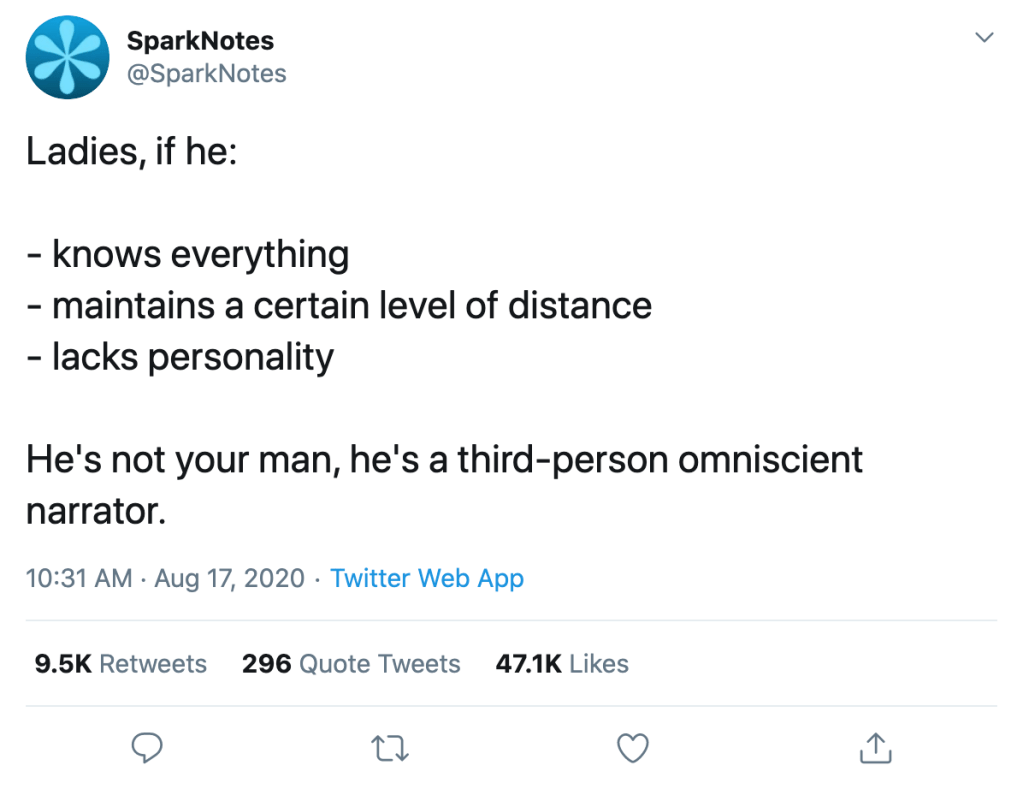Screen dimensions: 1023x789
Task: Click the "lacks personality" bullet line
Action: coord(180,356)
